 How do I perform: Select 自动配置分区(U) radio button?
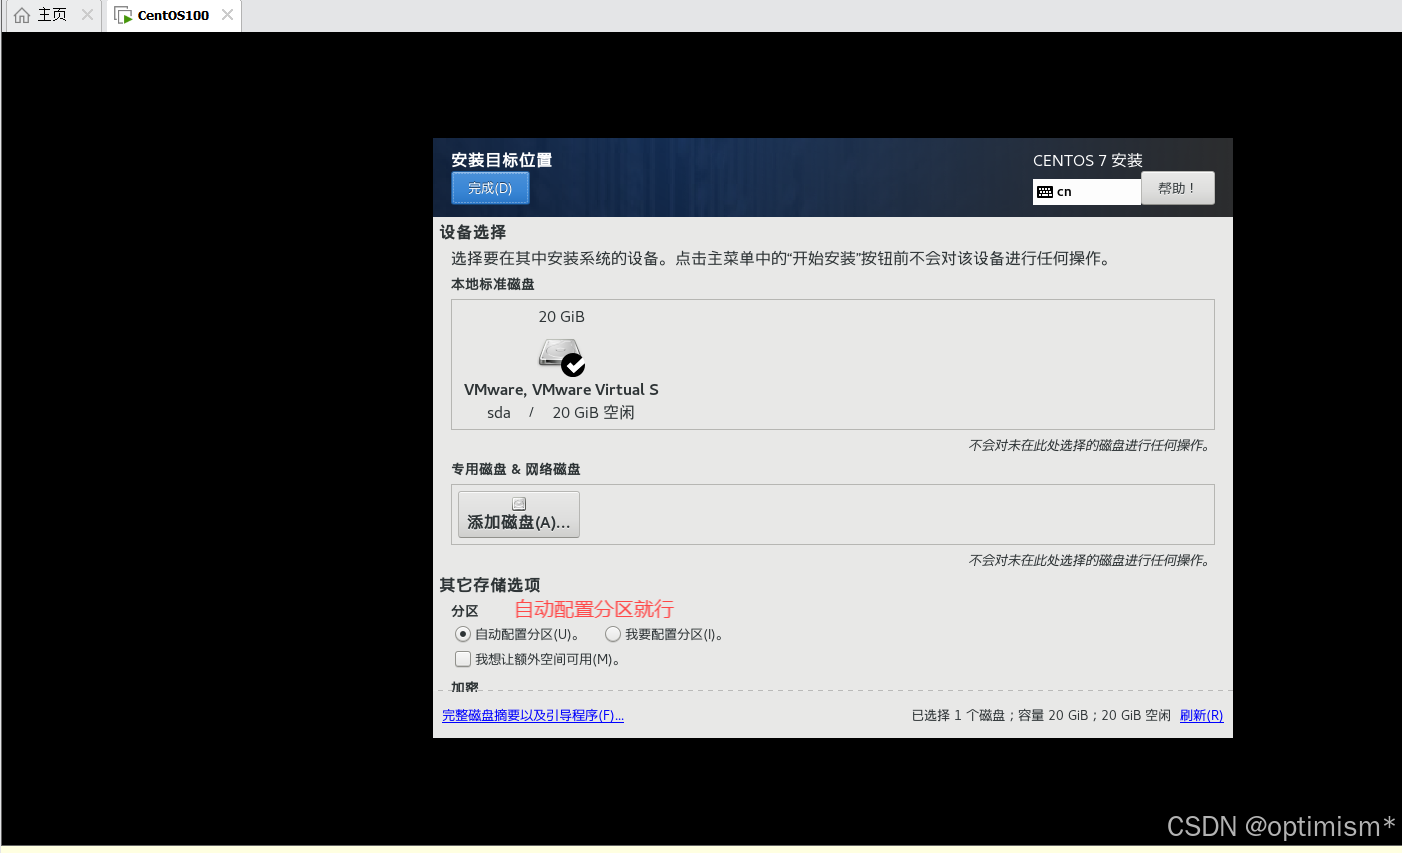(x=462, y=634)
